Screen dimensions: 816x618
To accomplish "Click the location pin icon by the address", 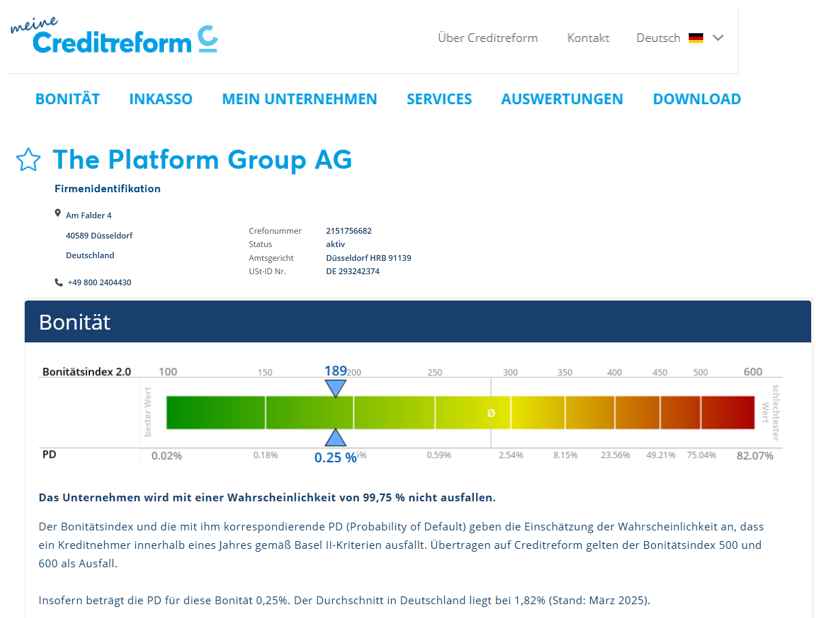I will (58, 213).
